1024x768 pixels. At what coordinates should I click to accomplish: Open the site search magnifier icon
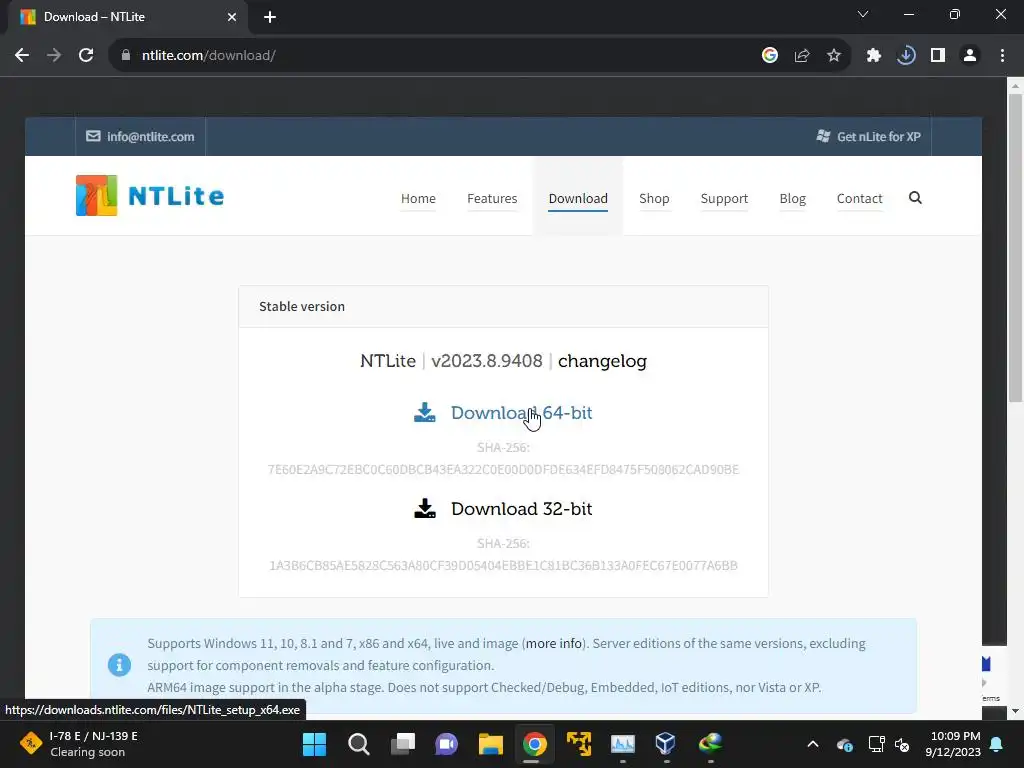click(915, 198)
